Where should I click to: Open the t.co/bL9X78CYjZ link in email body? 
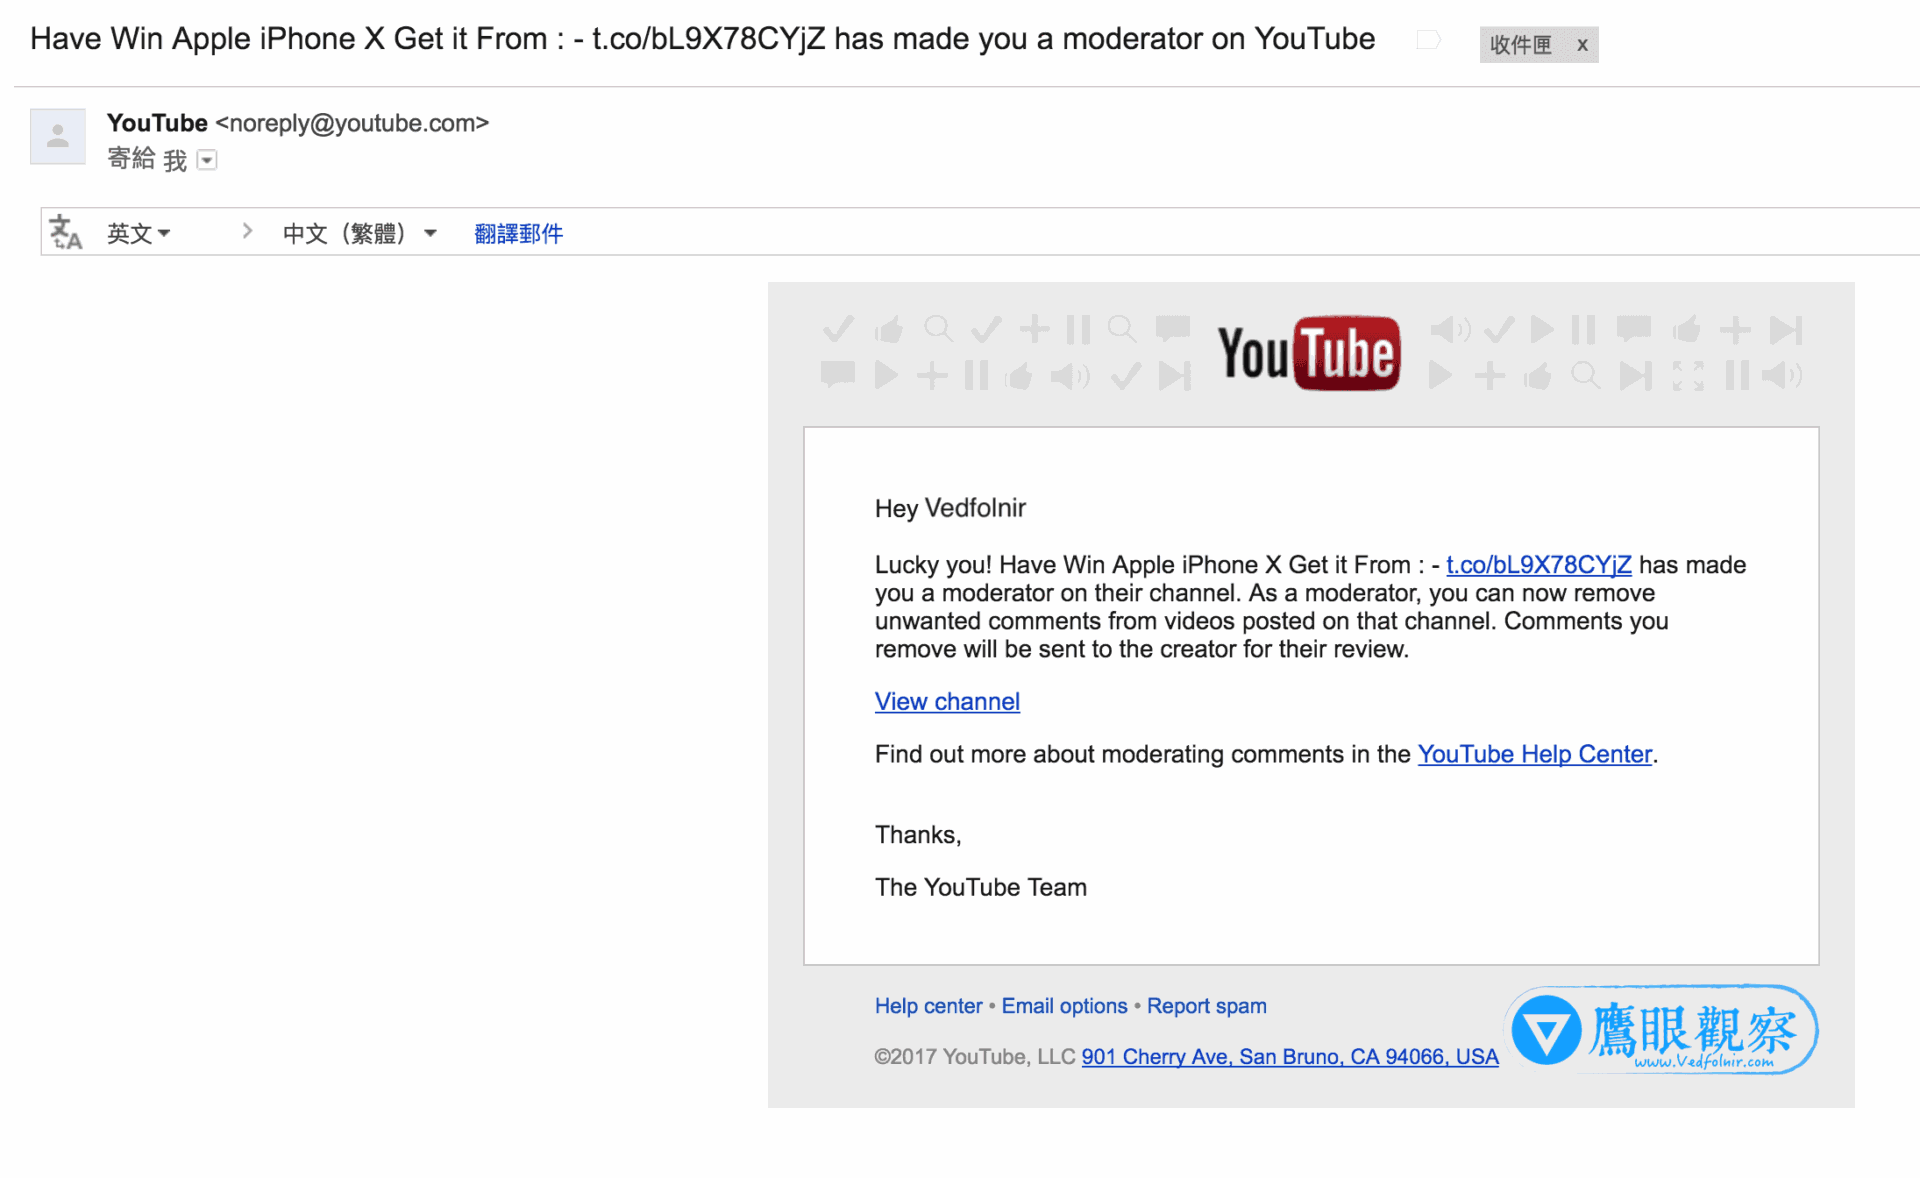click(x=1538, y=565)
